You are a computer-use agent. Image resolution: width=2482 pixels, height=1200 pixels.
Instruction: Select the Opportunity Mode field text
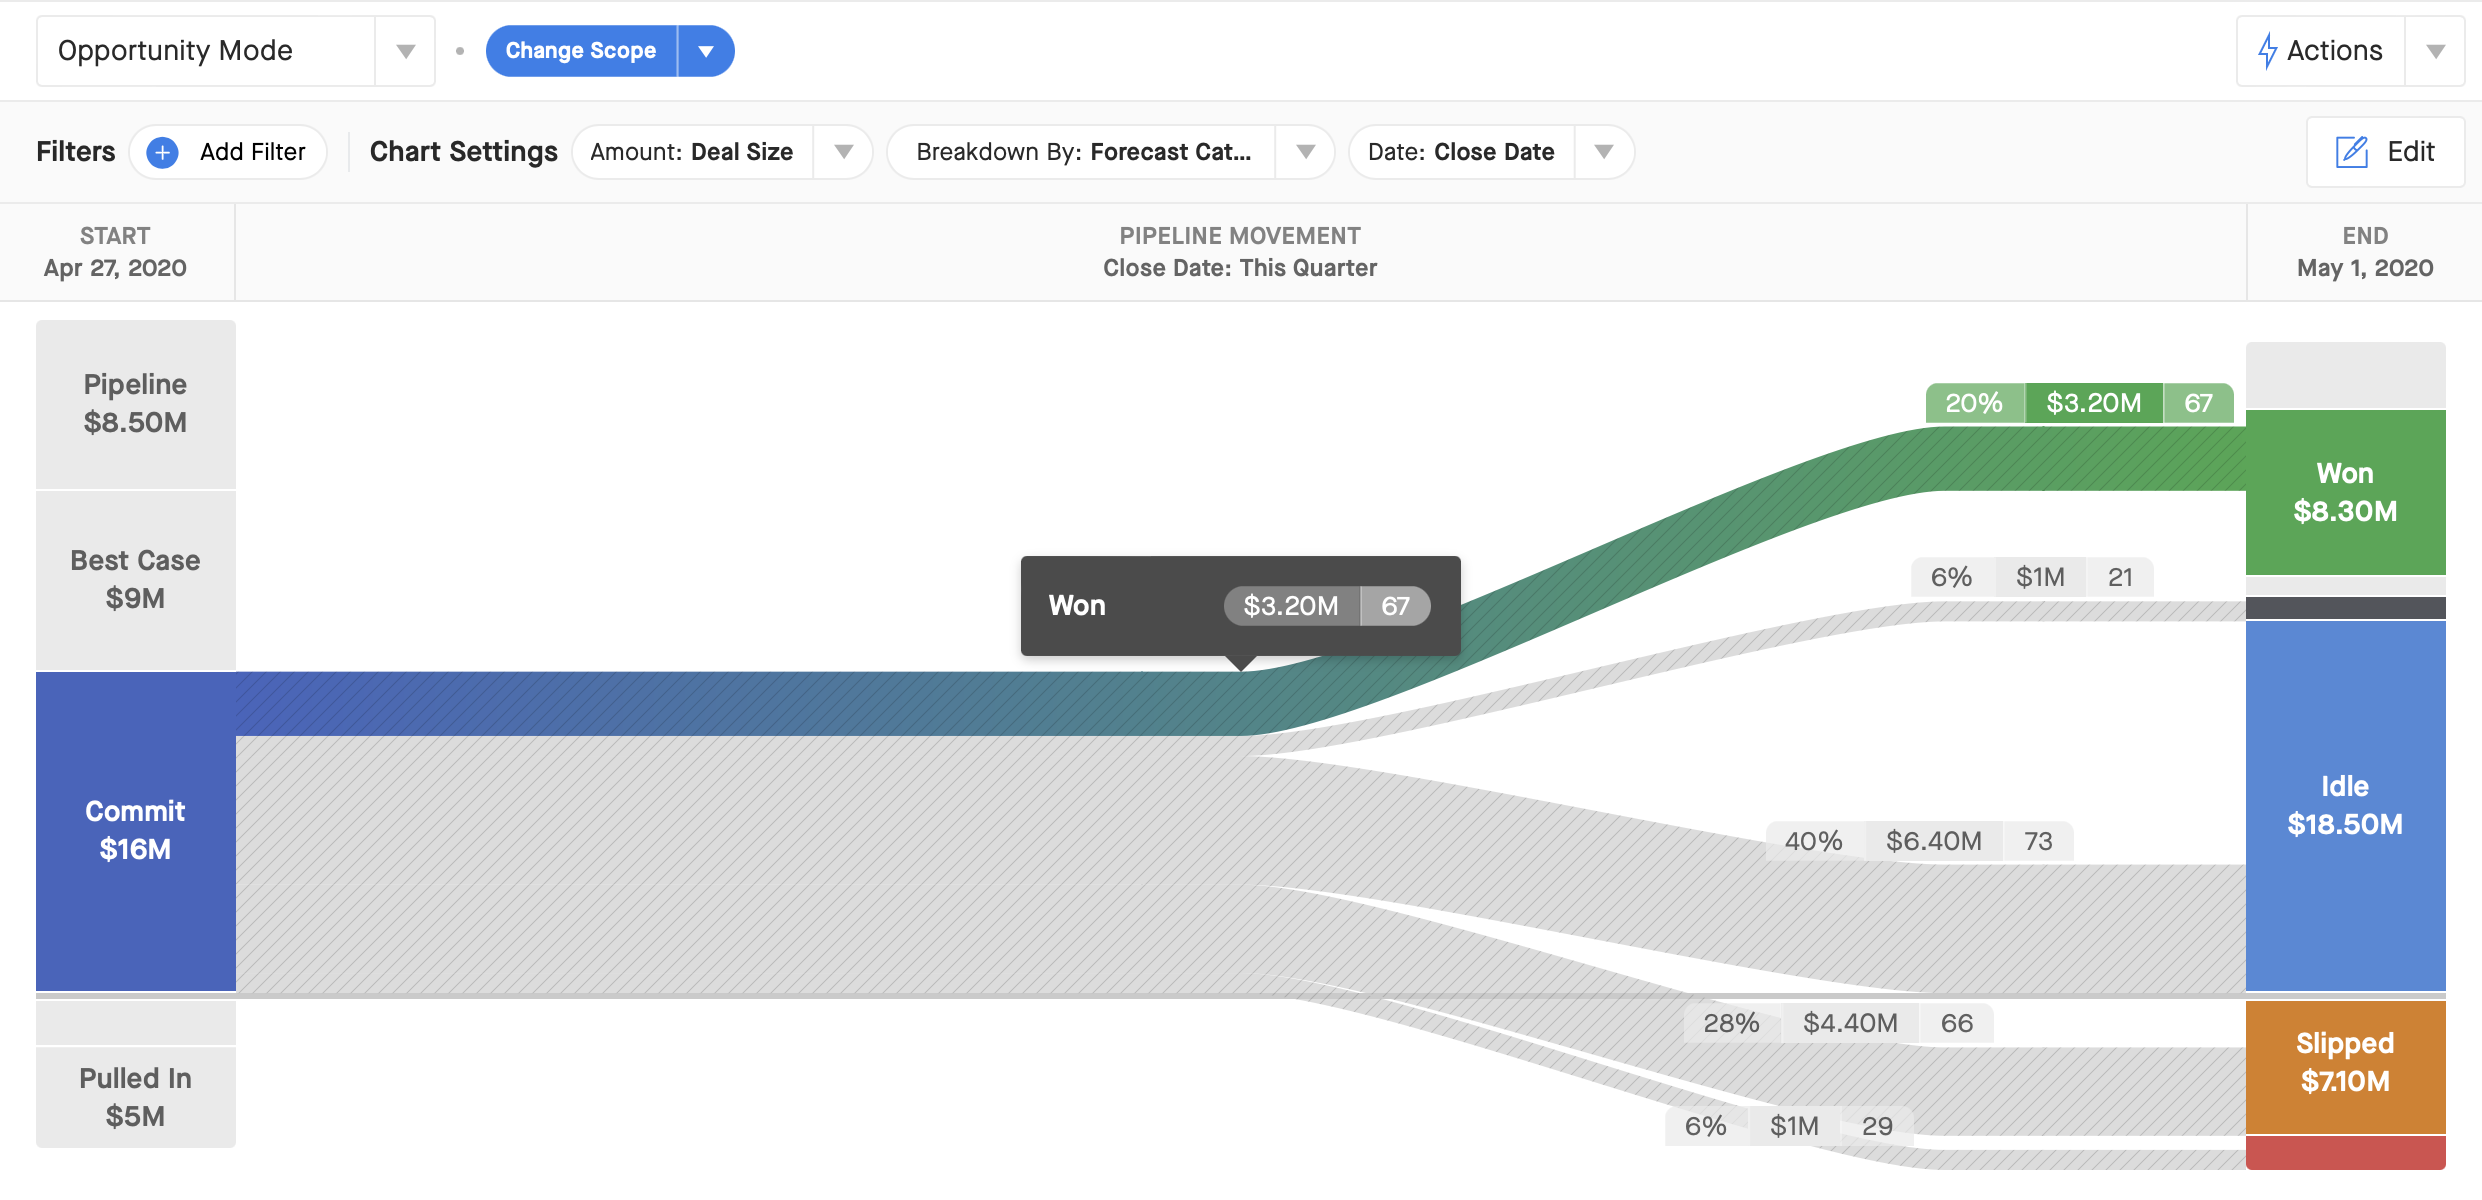click(175, 51)
